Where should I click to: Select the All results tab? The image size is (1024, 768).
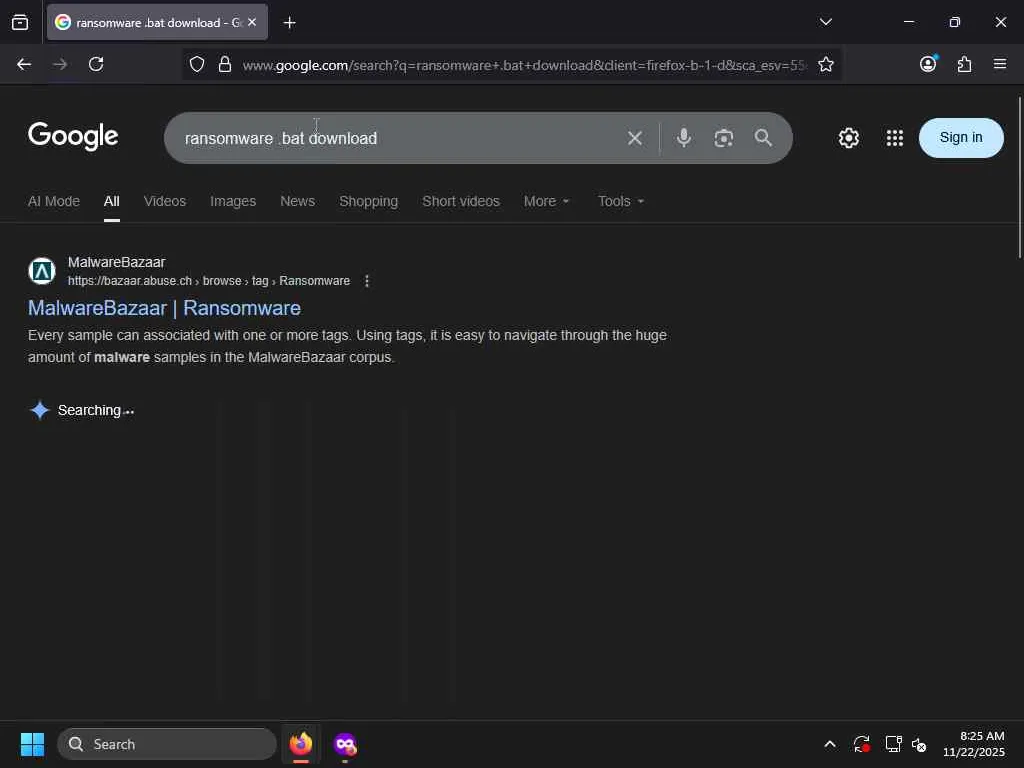(112, 201)
